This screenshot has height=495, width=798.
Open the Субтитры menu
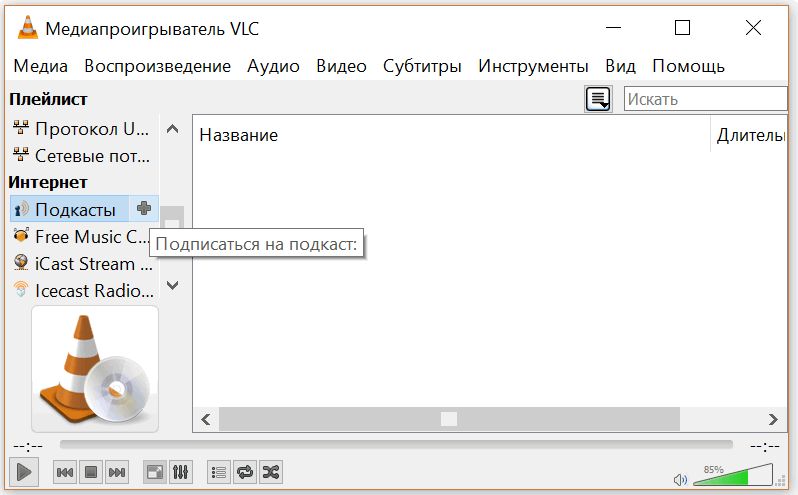[422, 66]
